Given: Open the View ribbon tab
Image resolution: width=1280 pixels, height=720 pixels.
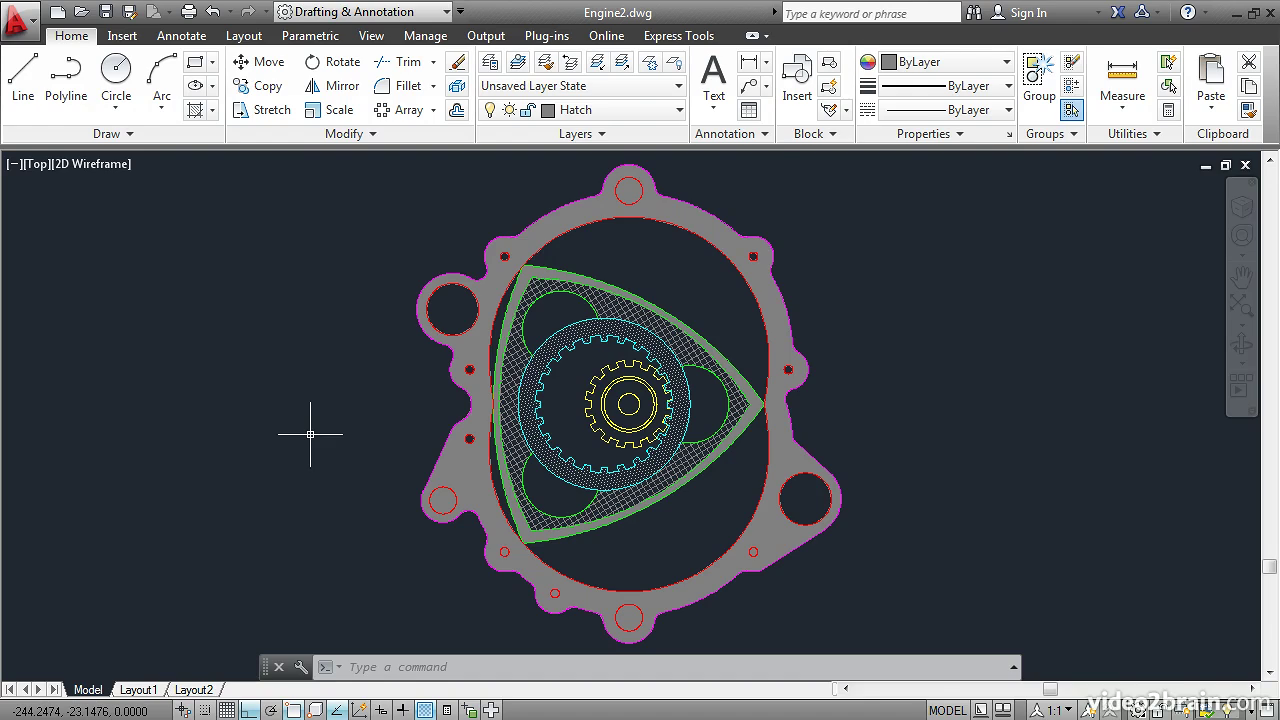Looking at the screenshot, I should [x=371, y=36].
